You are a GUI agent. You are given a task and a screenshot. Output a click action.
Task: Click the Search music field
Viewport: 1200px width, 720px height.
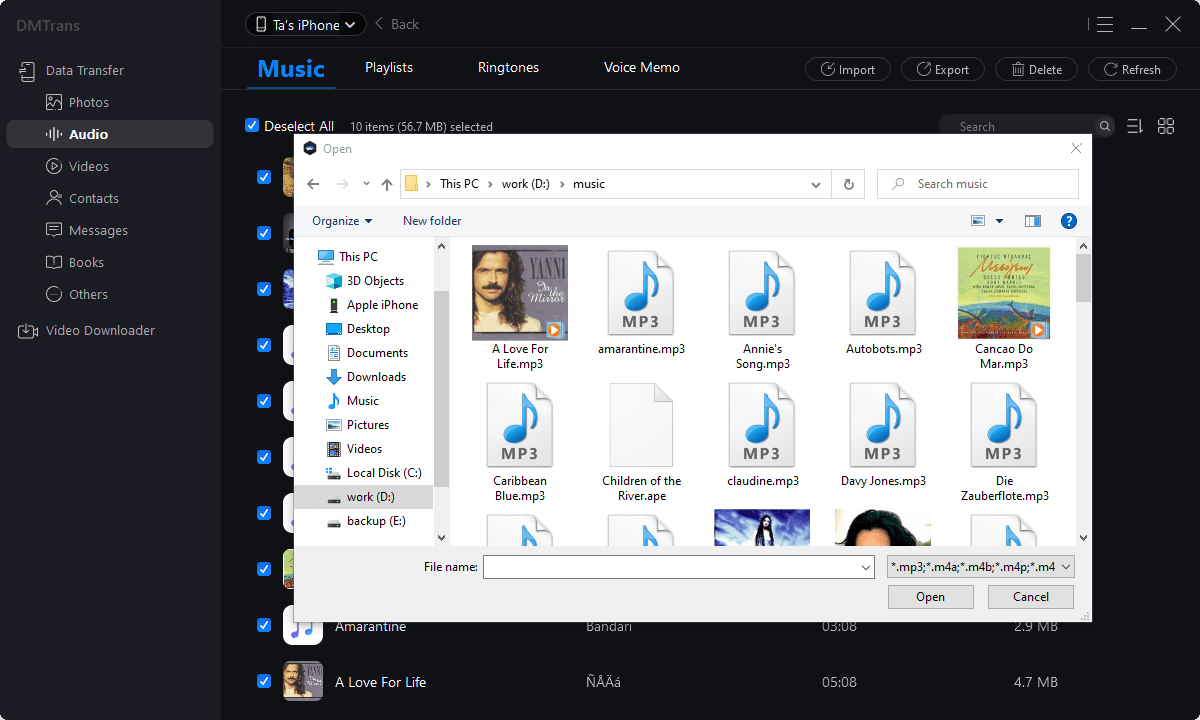pyautogui.click(x=978, y=184)
